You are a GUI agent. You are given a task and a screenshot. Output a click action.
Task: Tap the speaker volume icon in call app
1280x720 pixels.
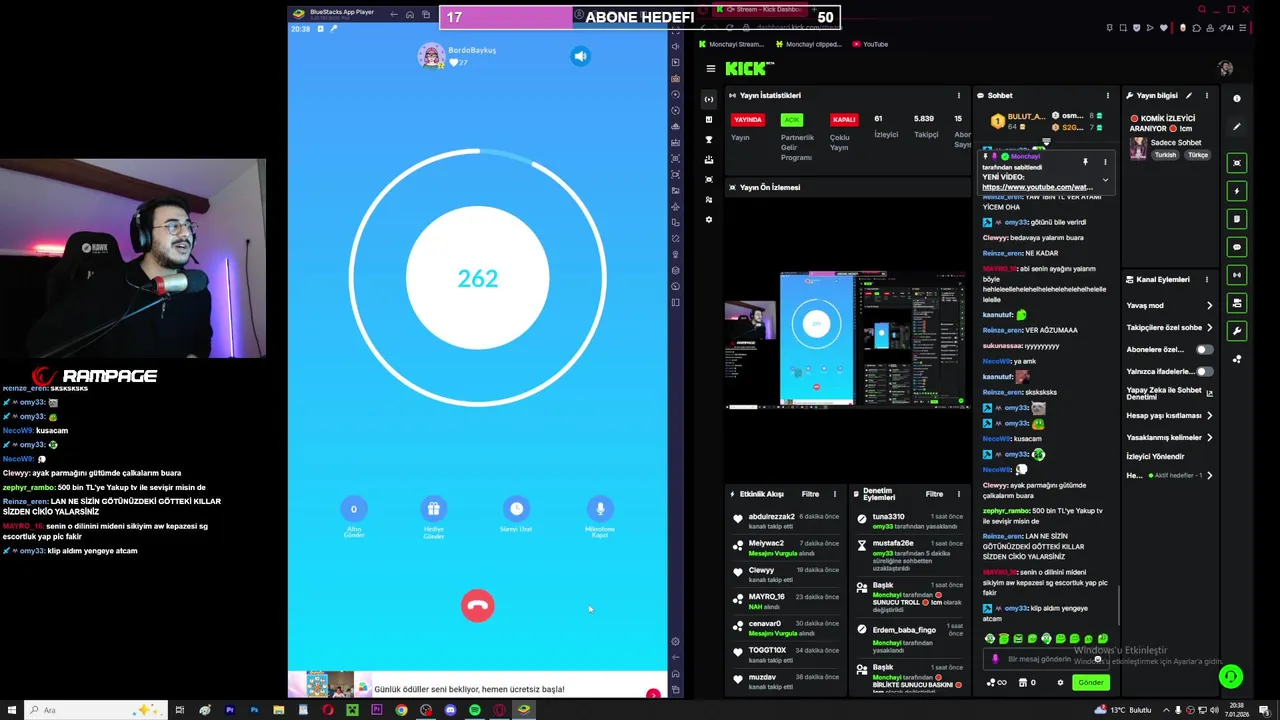(x=580, y=56)
